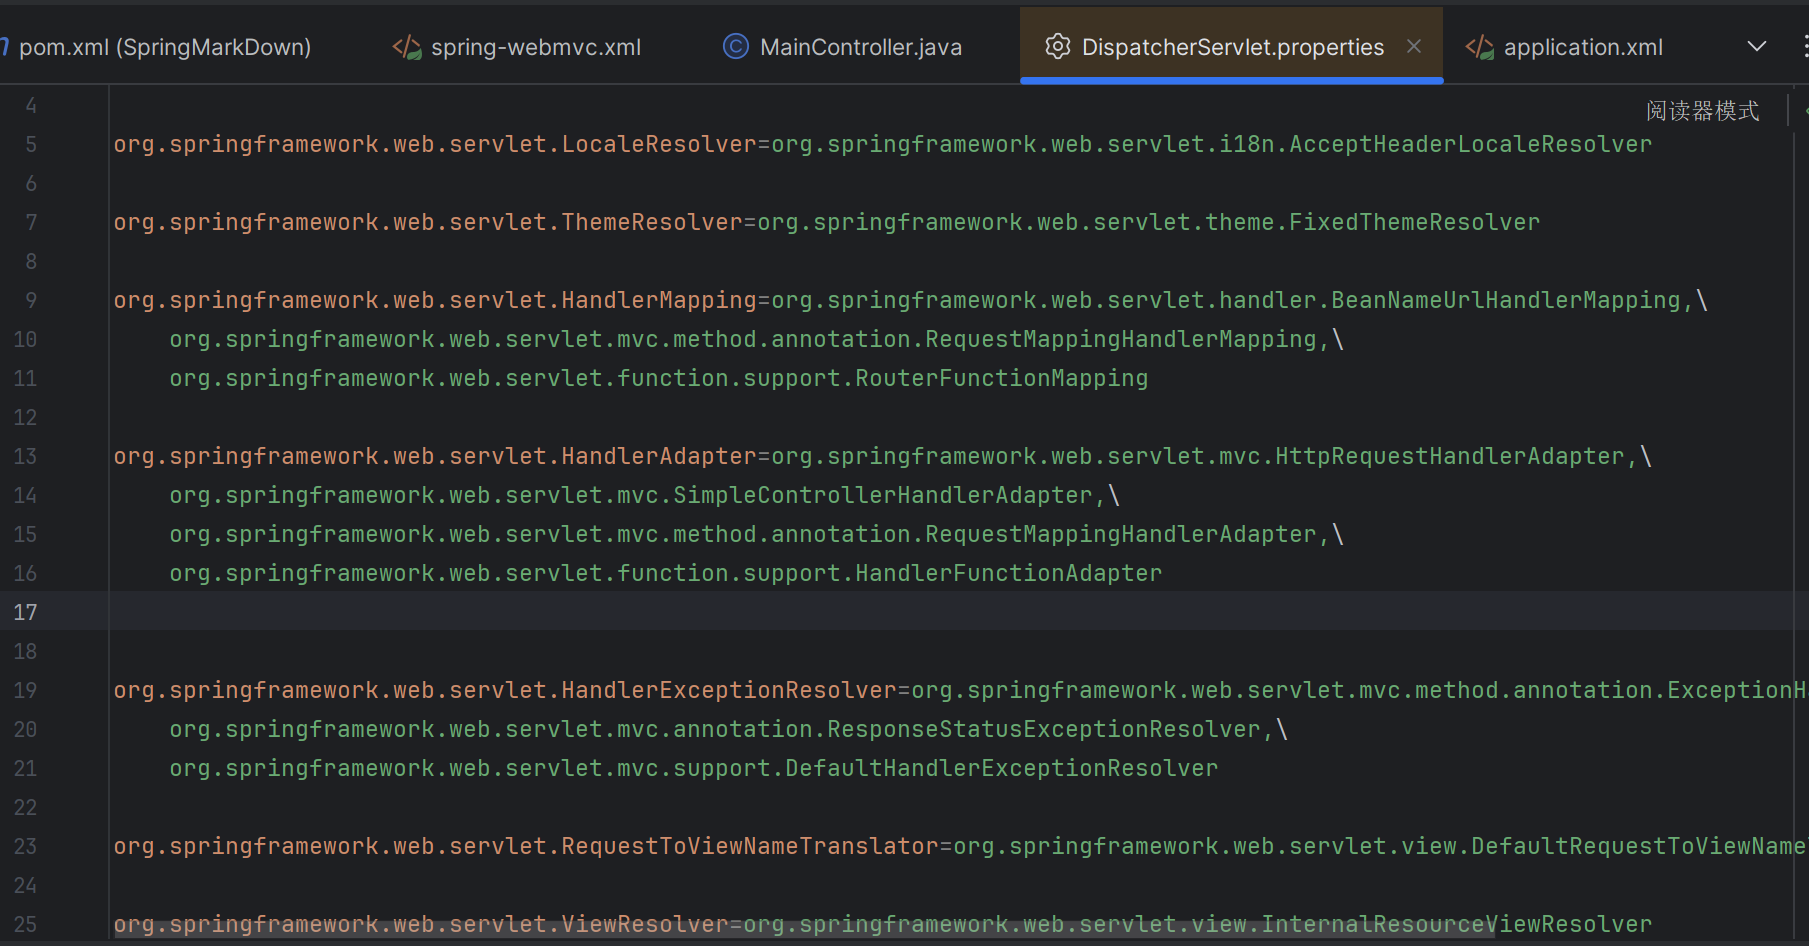Click the FixedThemeResolver value text
The width and height of the screenshot is (1809, 946).
tap(1148, 222)
